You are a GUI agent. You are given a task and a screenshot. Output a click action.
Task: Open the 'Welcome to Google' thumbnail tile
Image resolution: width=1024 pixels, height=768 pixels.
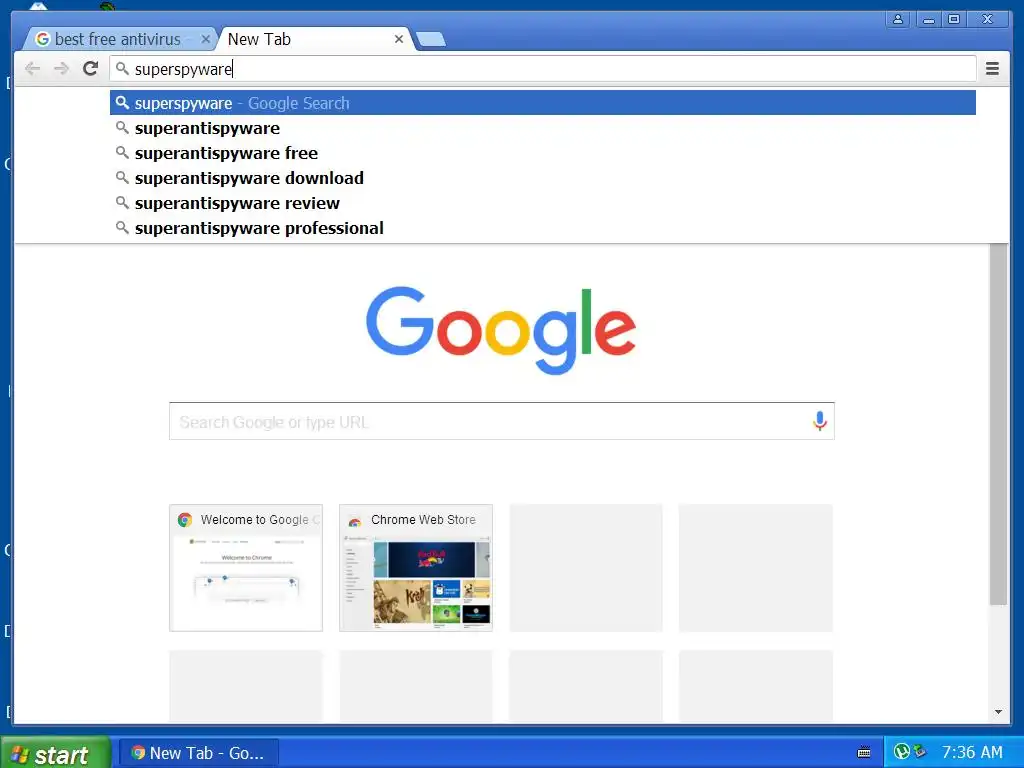coord(246,568)
